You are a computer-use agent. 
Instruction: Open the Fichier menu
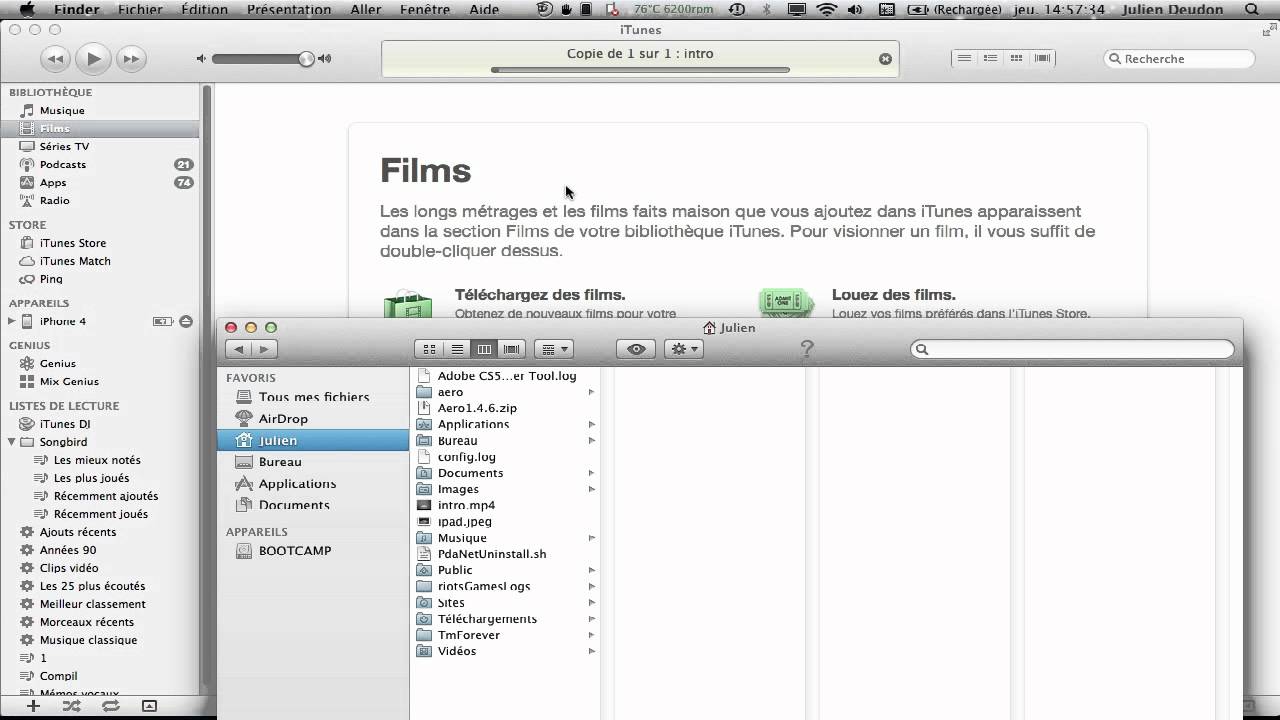(140, 9)
